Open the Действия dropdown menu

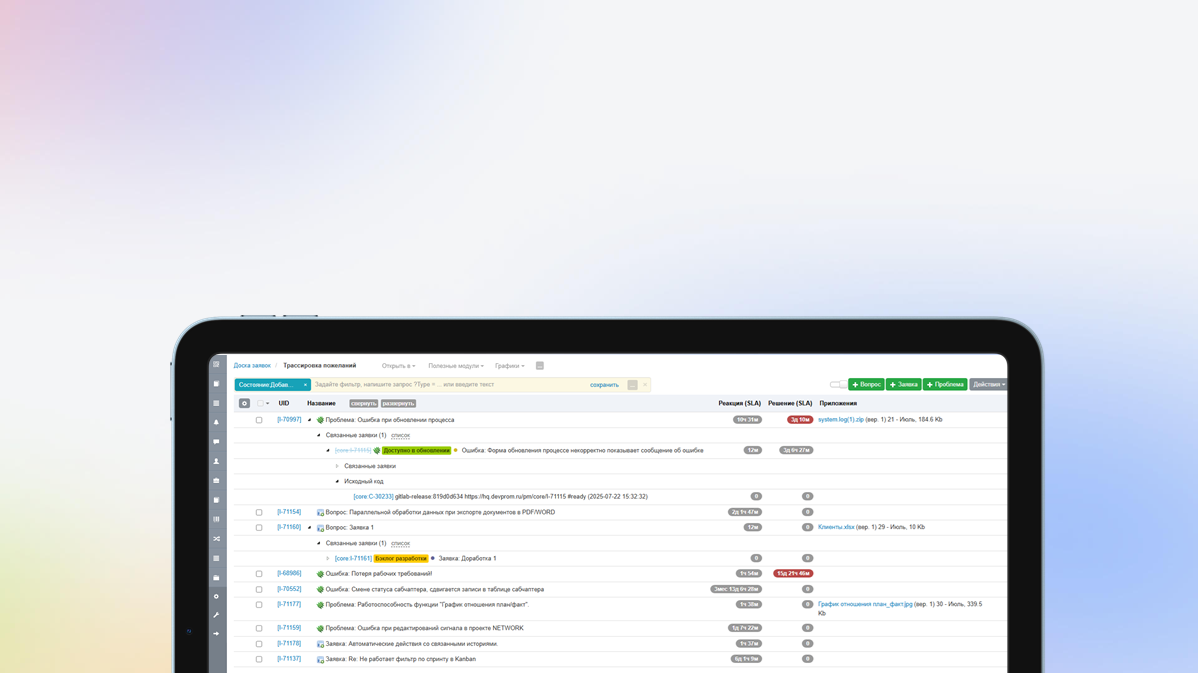click(x=988, y=385)
